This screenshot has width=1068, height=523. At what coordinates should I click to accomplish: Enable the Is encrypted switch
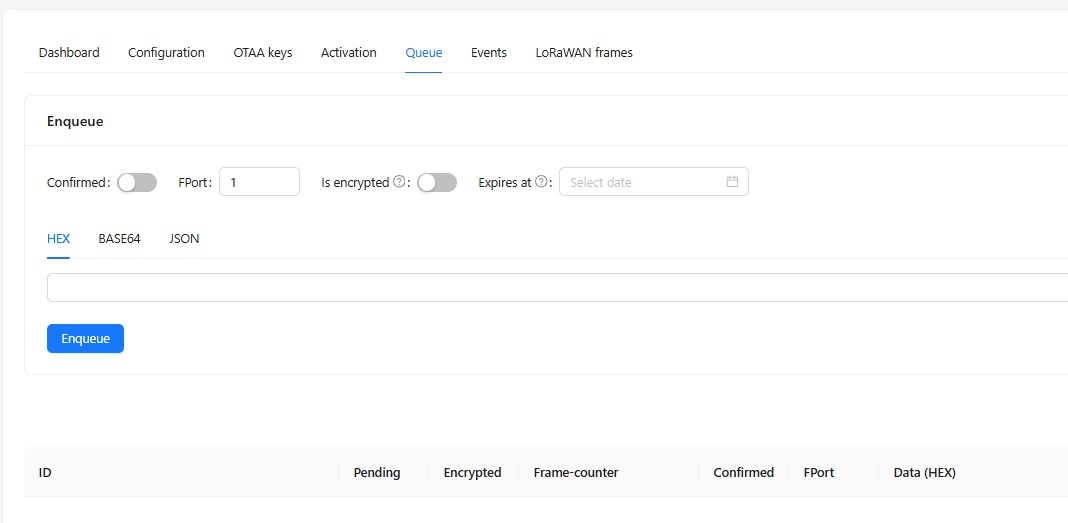pos(437,183)
